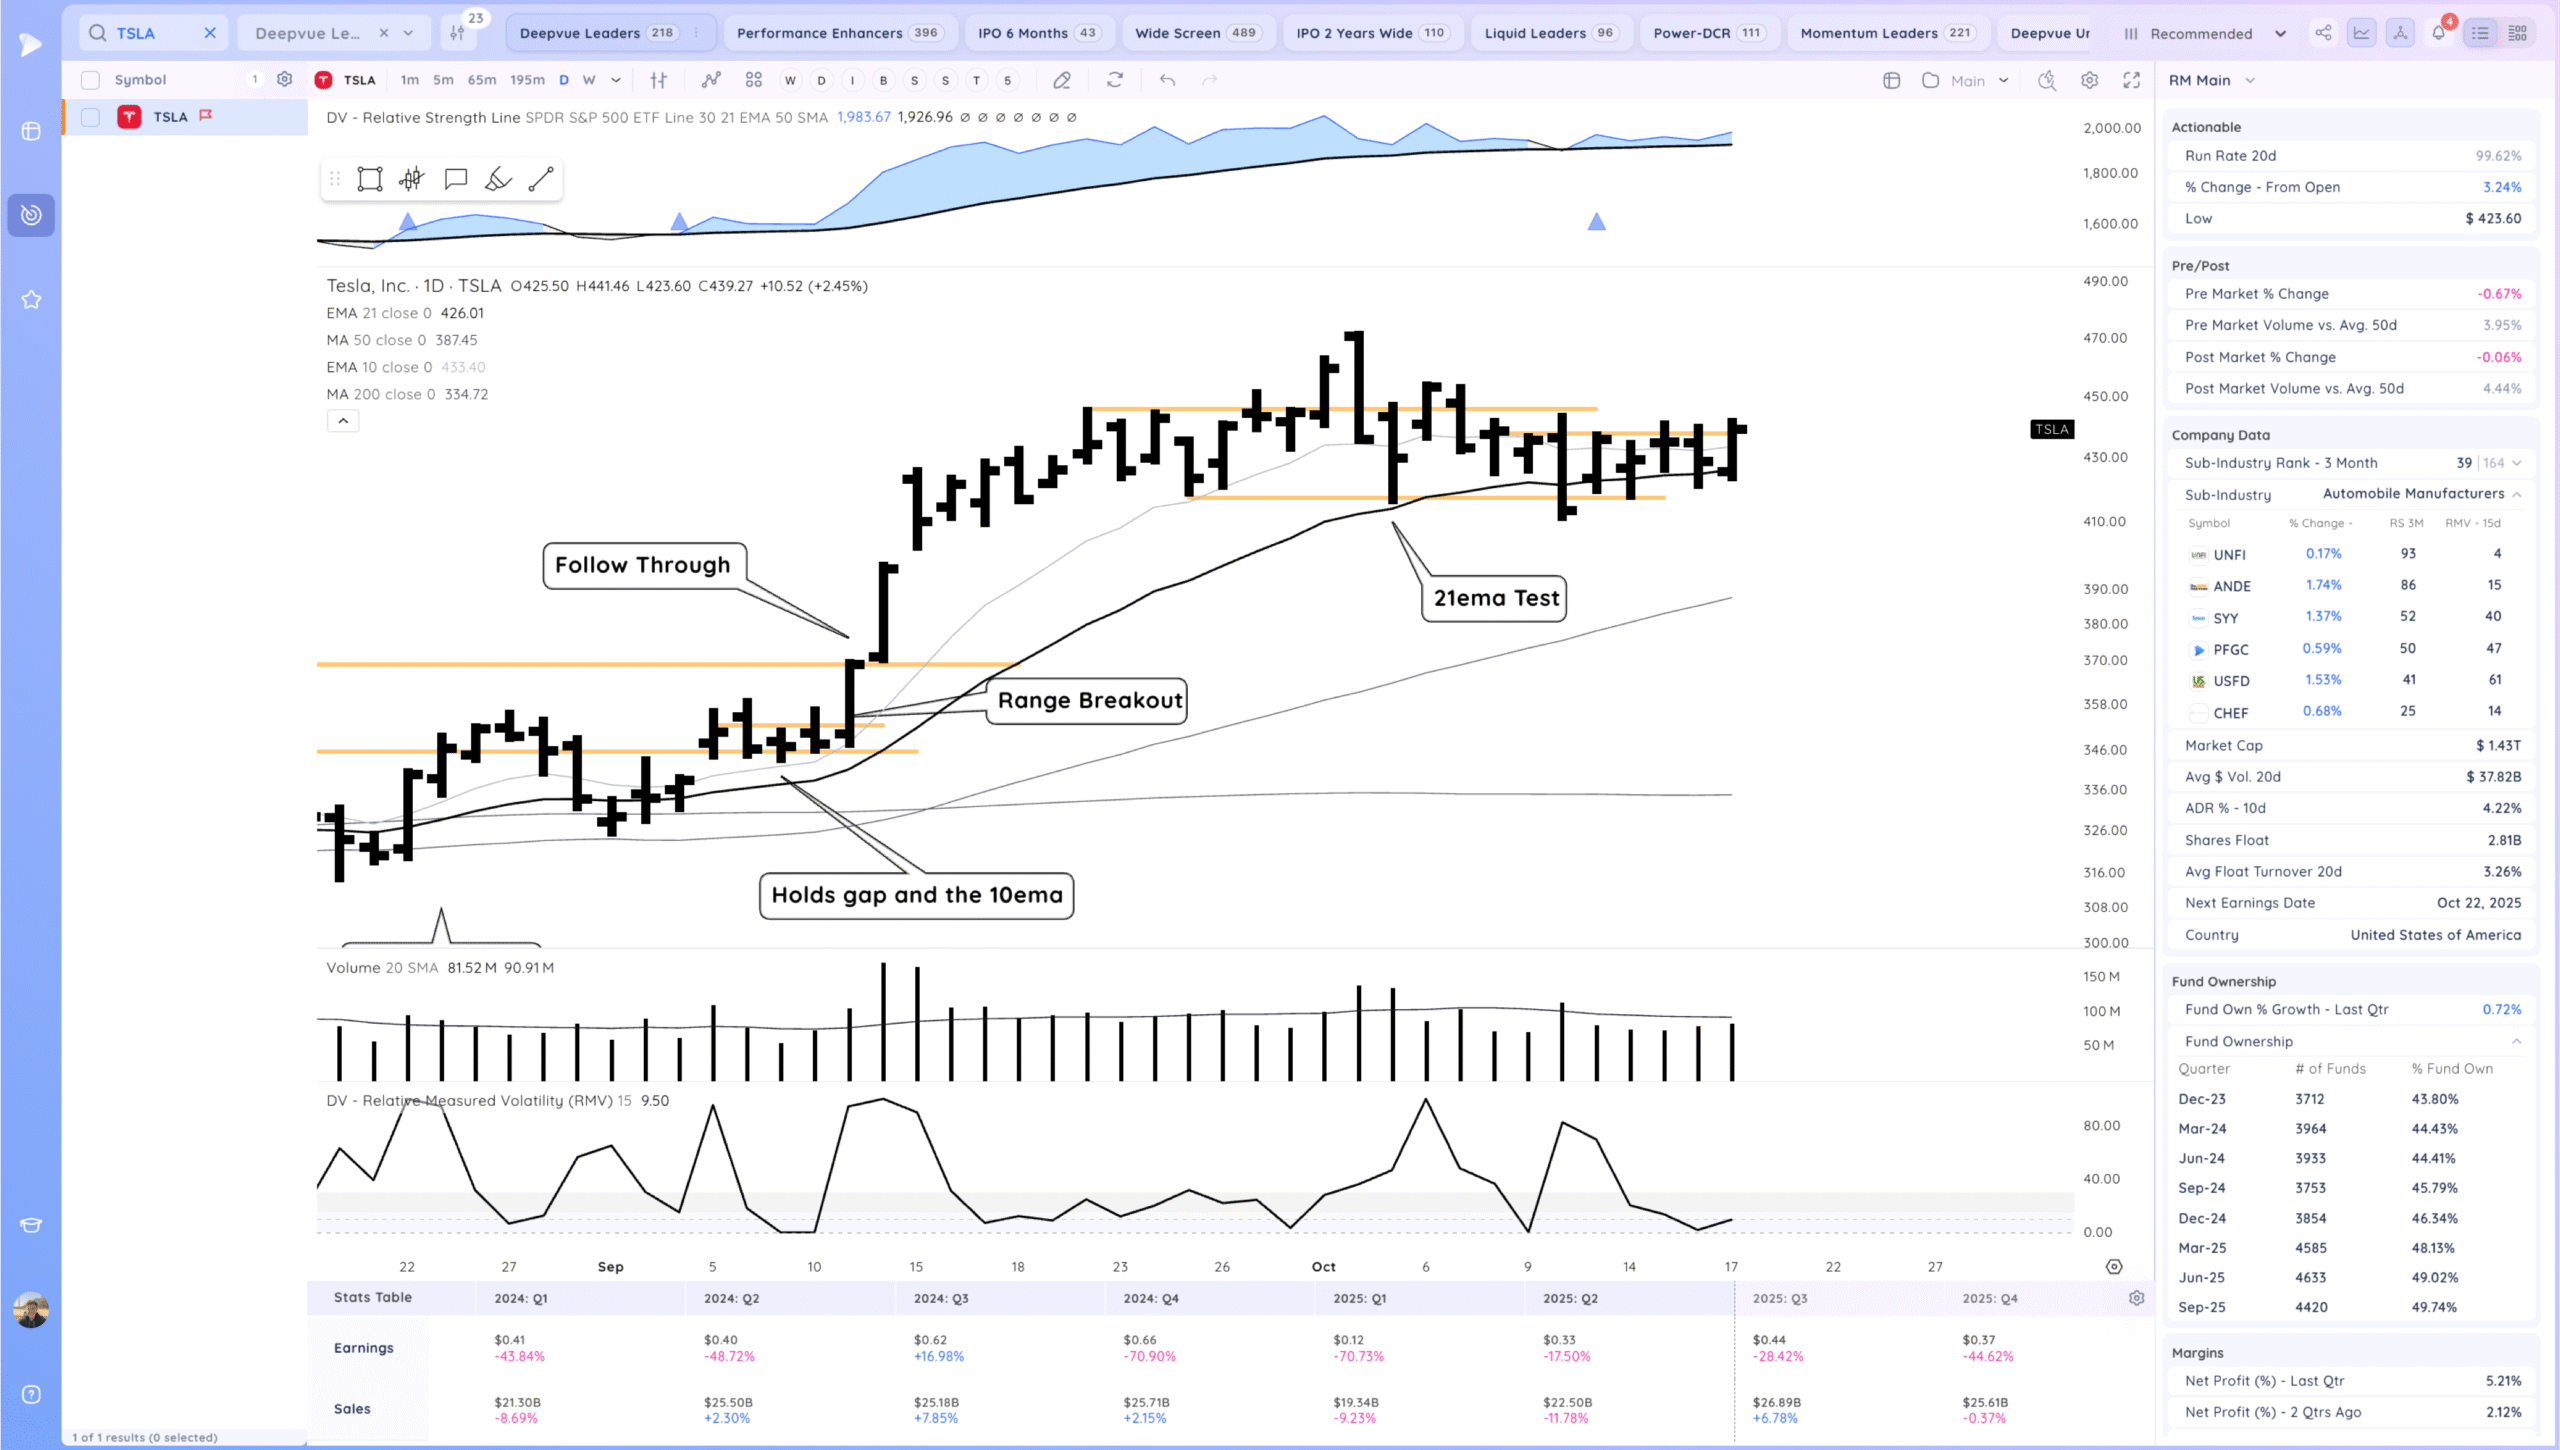2560x1450 pixels.
Task: Pick the callout comment drawing tool
Action: click(456, 179)
